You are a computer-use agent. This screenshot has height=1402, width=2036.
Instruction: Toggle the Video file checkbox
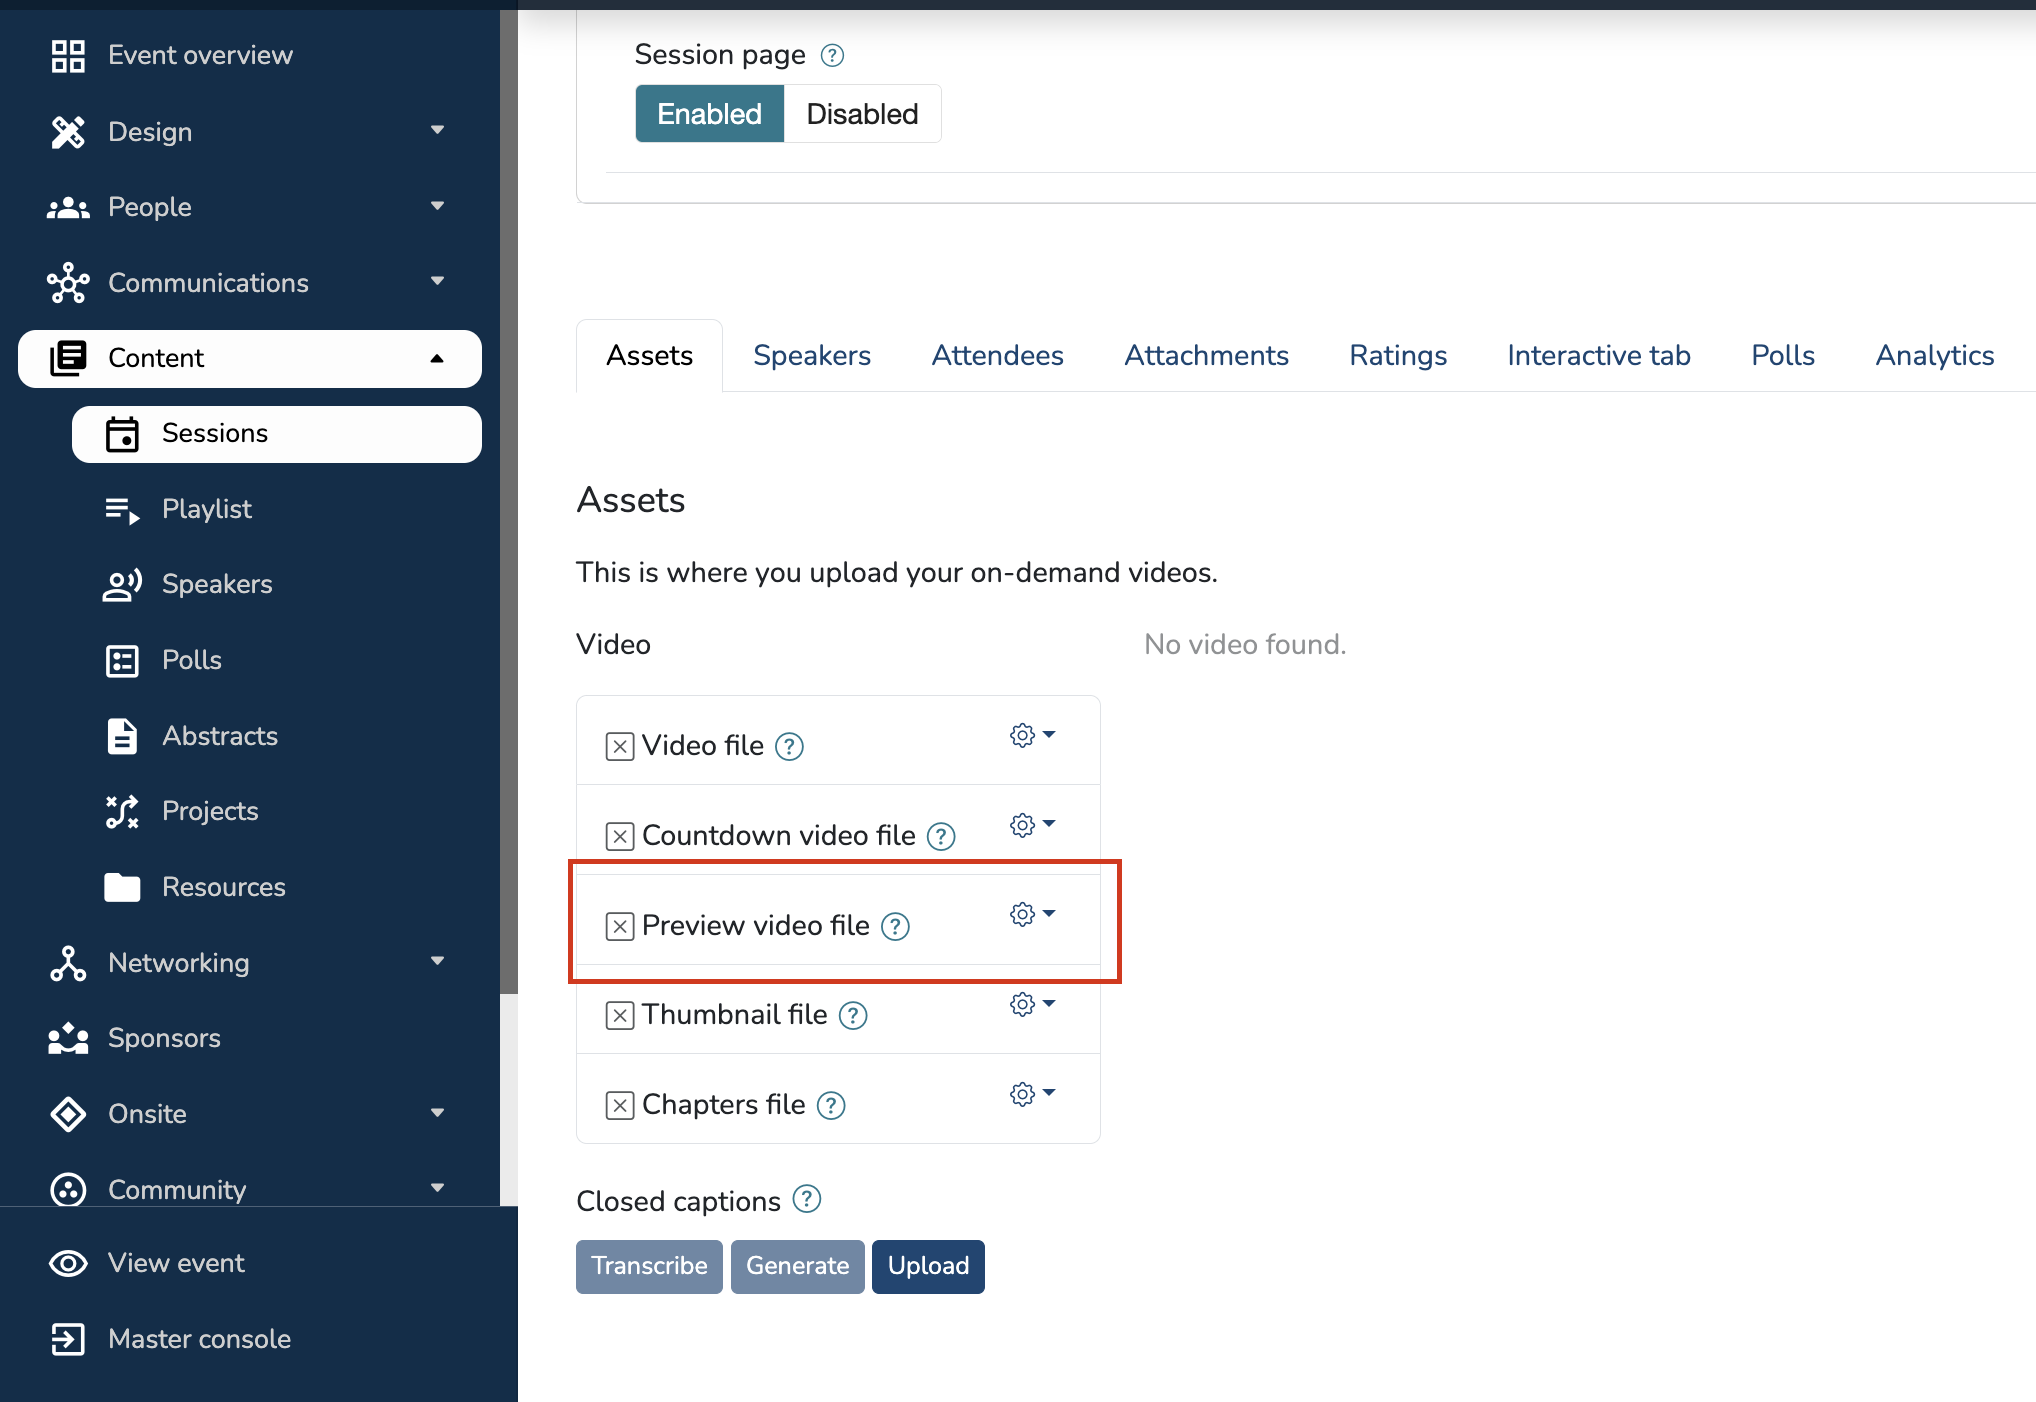(620, 747)
